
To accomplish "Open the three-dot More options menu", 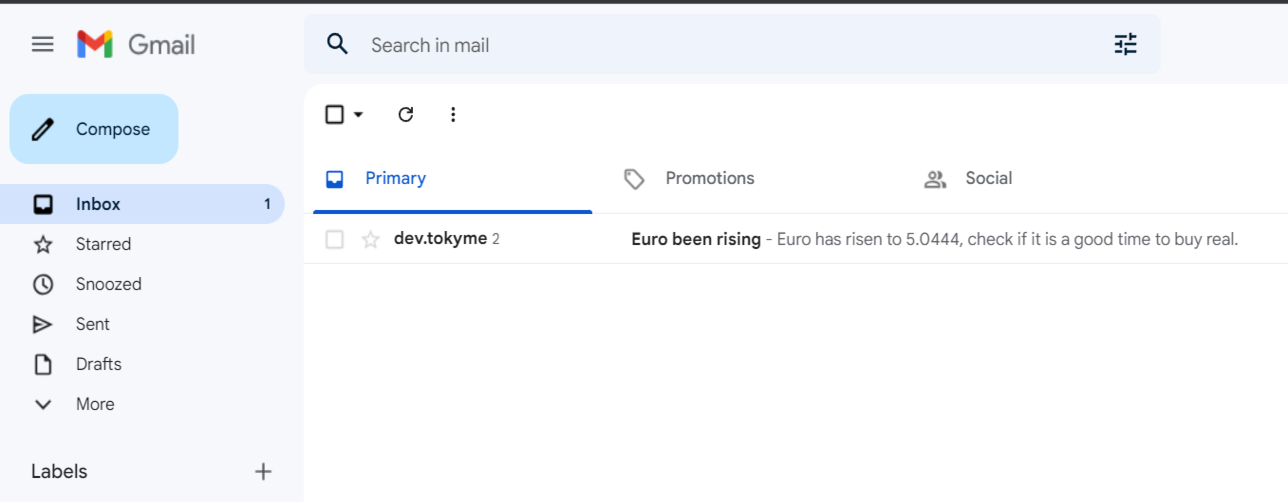I will pyautogui.click(x=453, y=114).
